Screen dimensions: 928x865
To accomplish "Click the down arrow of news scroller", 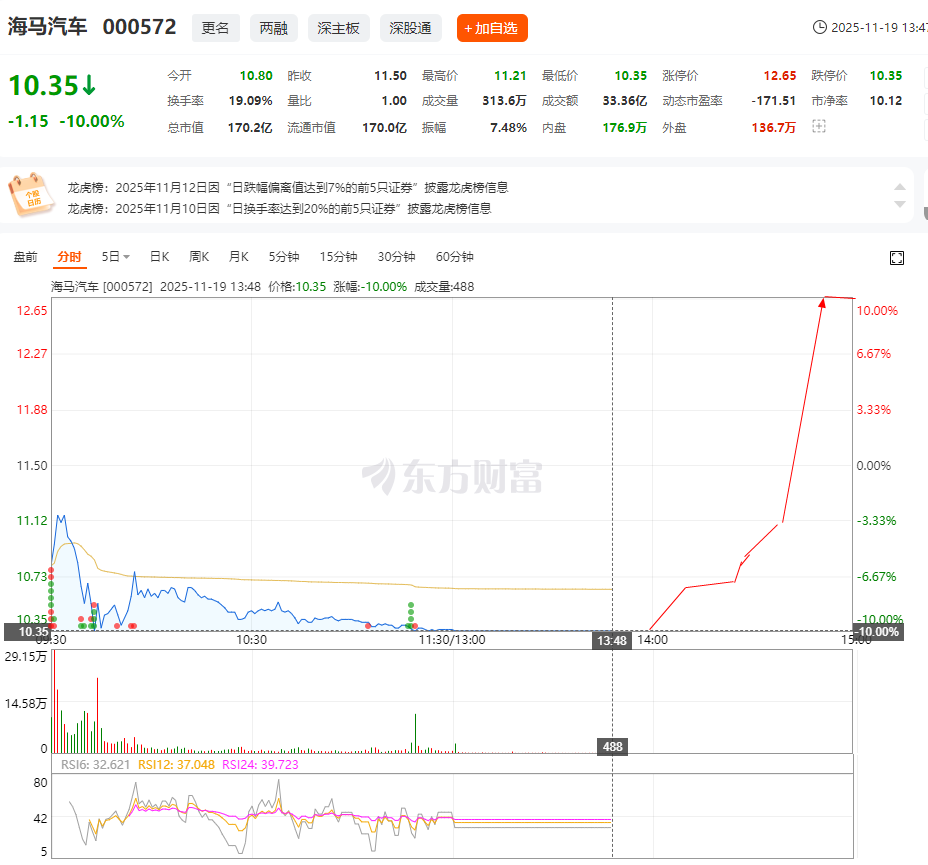I will point(900,204).
